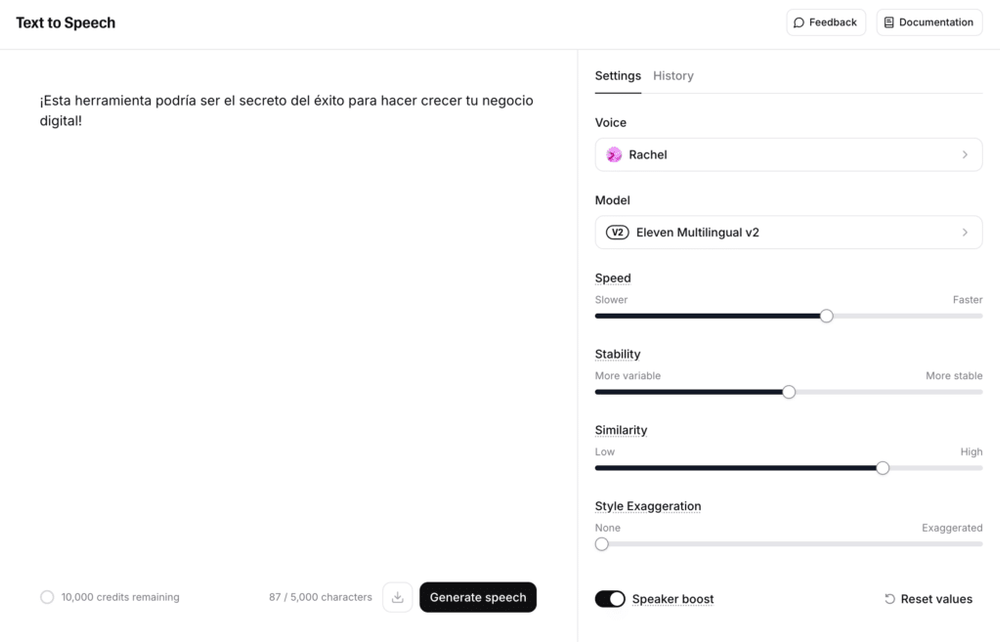Click the More stable label
The width and height of the screenshot is (1000, 642).
[x=954, y=376]
